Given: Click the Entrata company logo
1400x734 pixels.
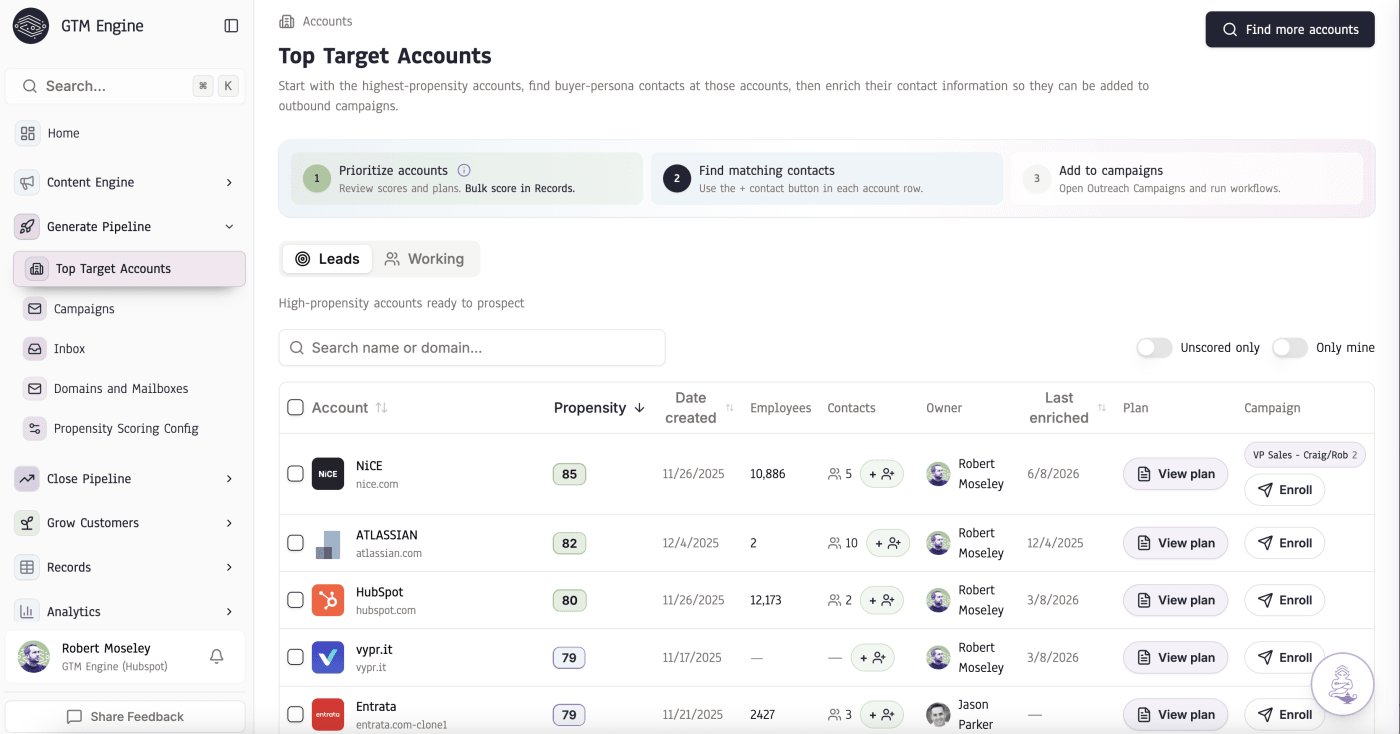Looking at the screenshot, I should (328, 714).
